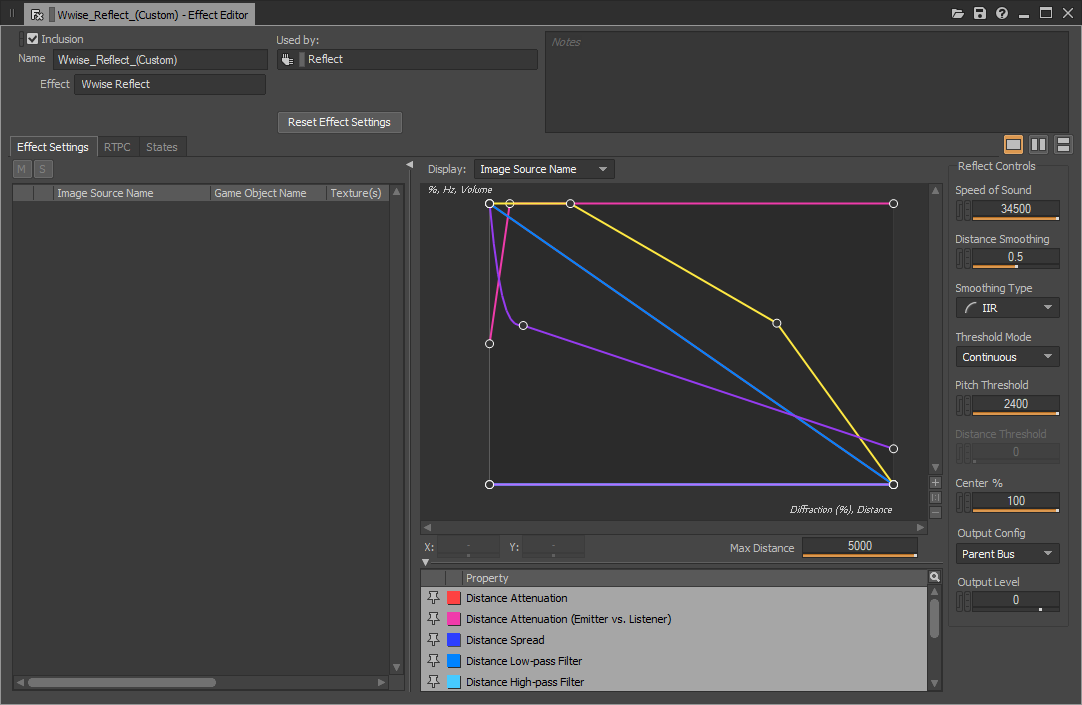The width and height of the screenshot is (1082, 705).
Task: Collapse the property list with the triangle expander
Action: 426,562
